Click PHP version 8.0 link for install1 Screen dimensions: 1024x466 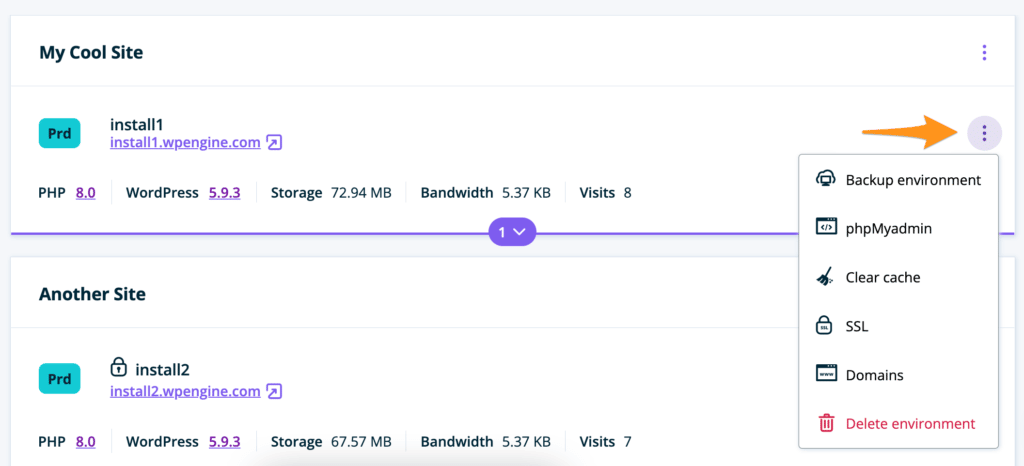85,193
